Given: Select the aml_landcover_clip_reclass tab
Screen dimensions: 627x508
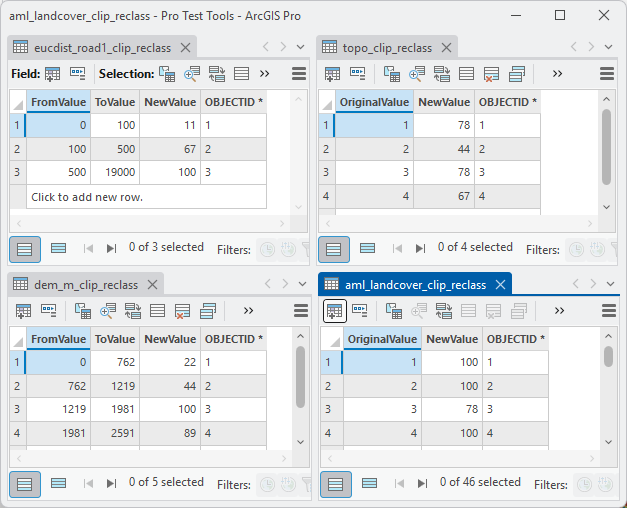Looking at the screenshot, I should [x=415, y=285].
